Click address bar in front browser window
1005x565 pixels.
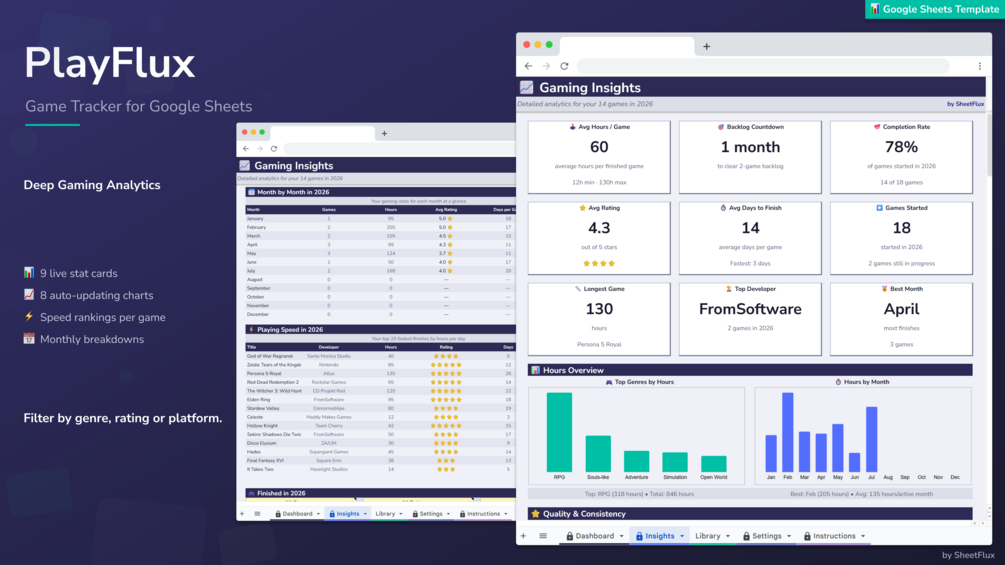pos(763,66)
